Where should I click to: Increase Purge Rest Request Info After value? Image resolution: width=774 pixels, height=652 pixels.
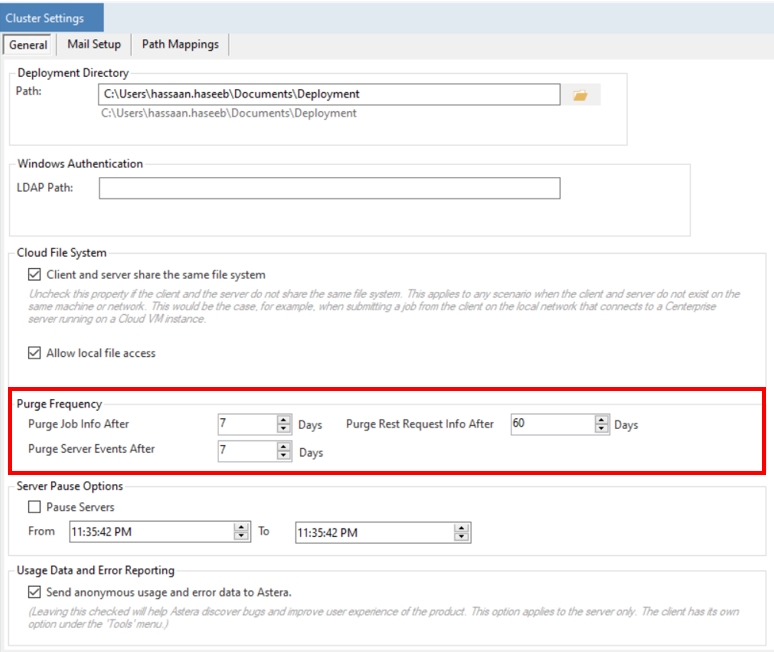(601, 420)
